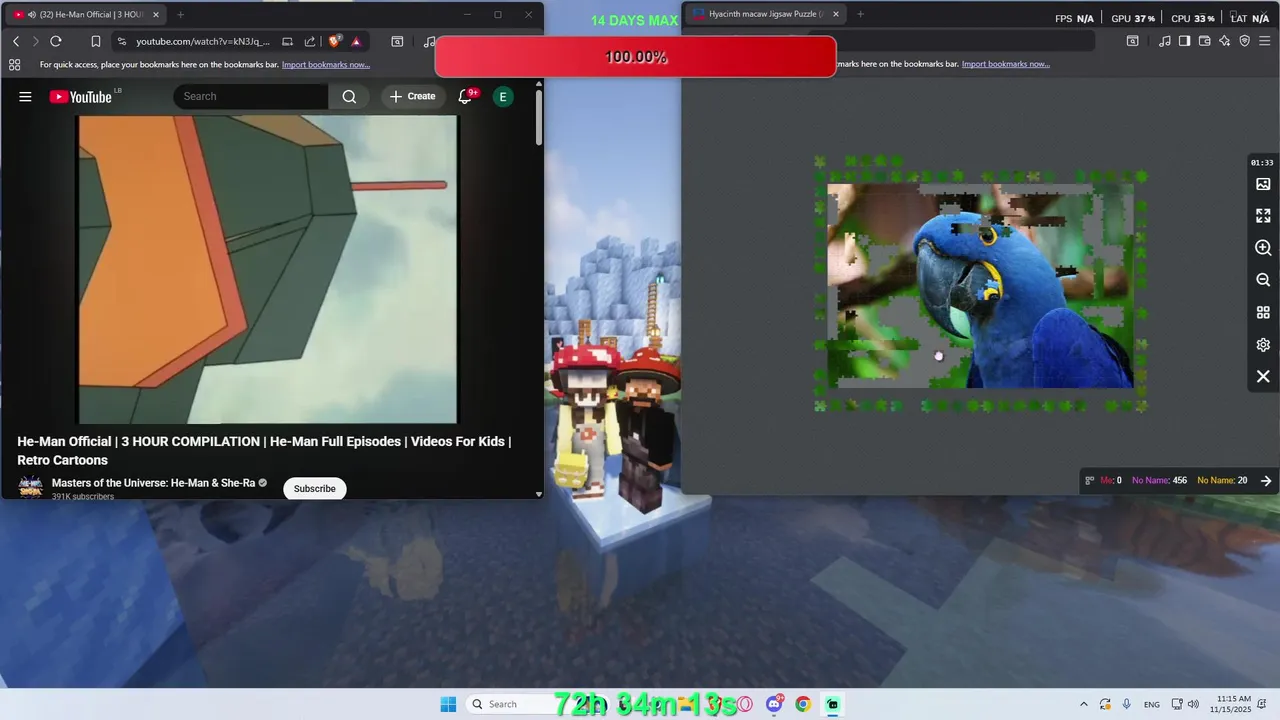
Task: Enter fullscreen in jigsaw puzzle
Action: (x=1263, y=215)
